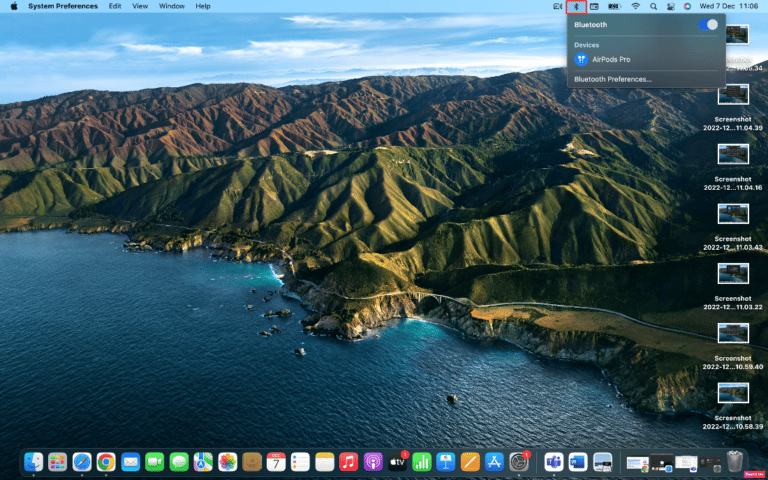The height and width of the screenshot is (480, 768).
Task: Open the Window menu
Action: click(171, 6)
